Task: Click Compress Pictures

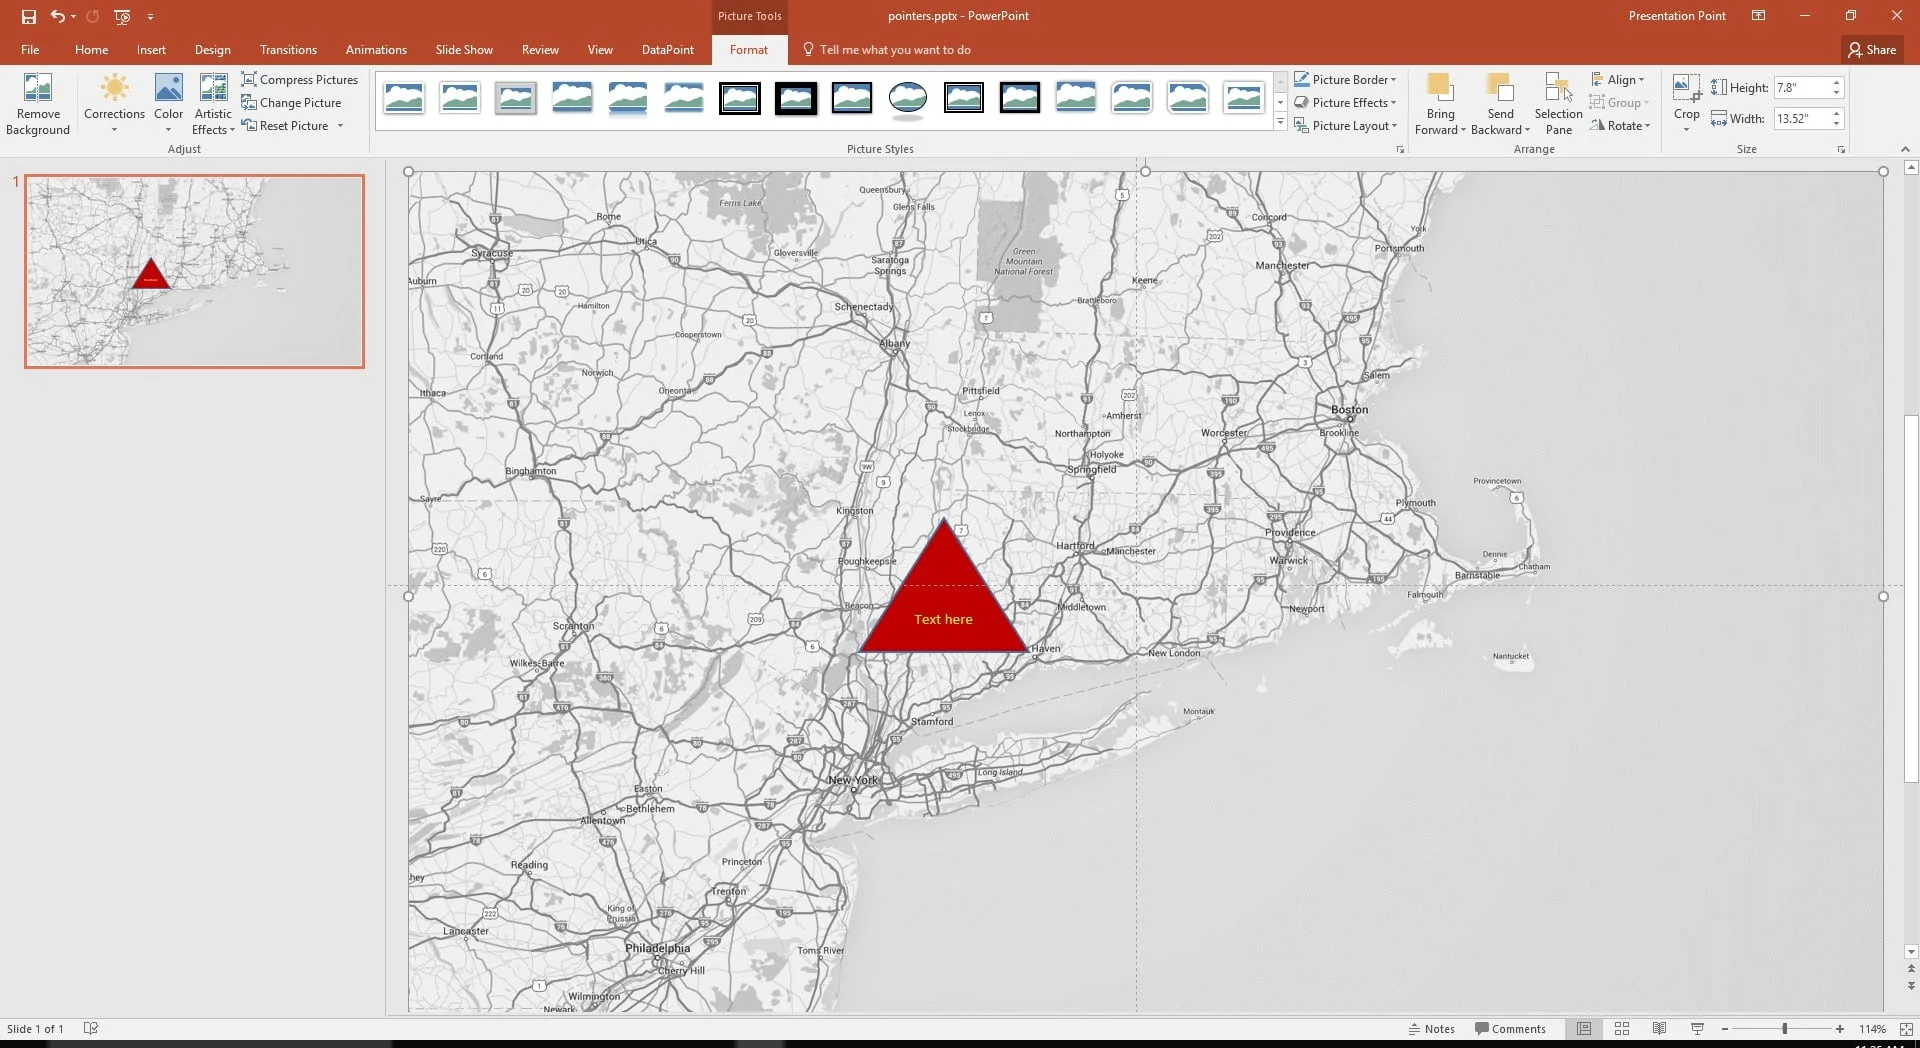Action: coord(300,80)
